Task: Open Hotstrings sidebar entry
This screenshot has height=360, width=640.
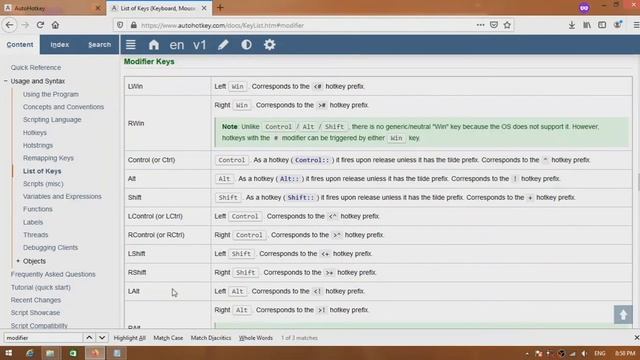Action: (x=38, y=145)
